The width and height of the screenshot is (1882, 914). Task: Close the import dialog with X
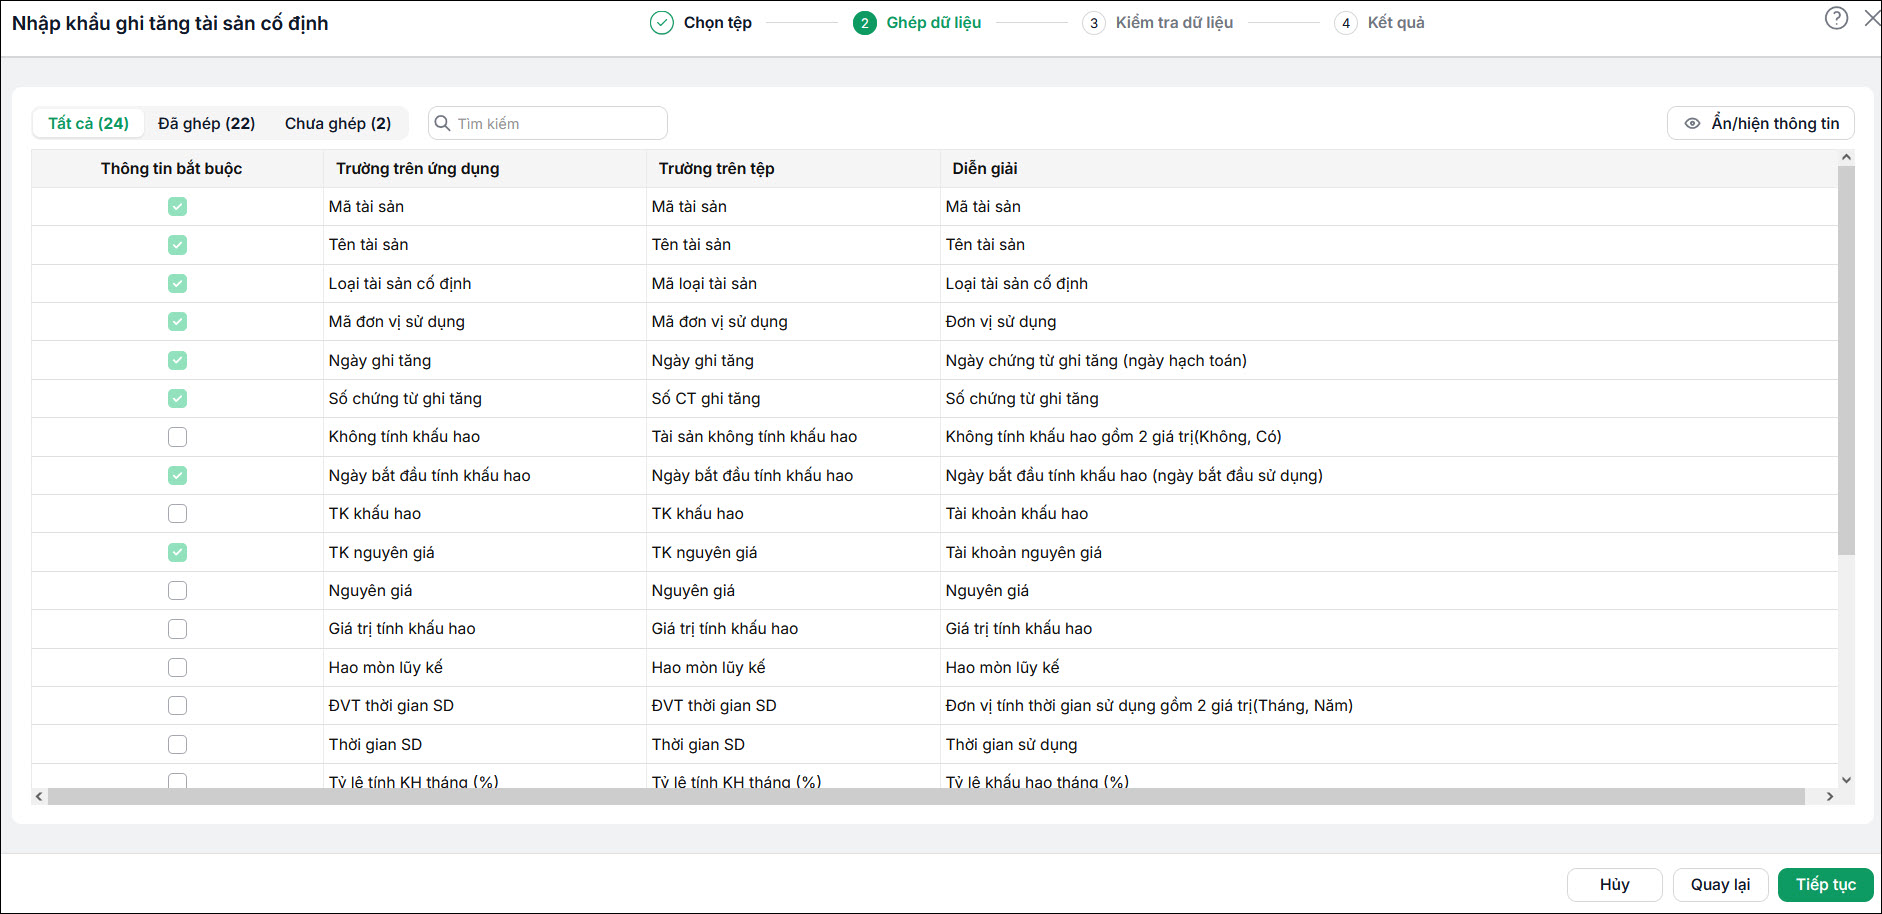point(1872,18)
